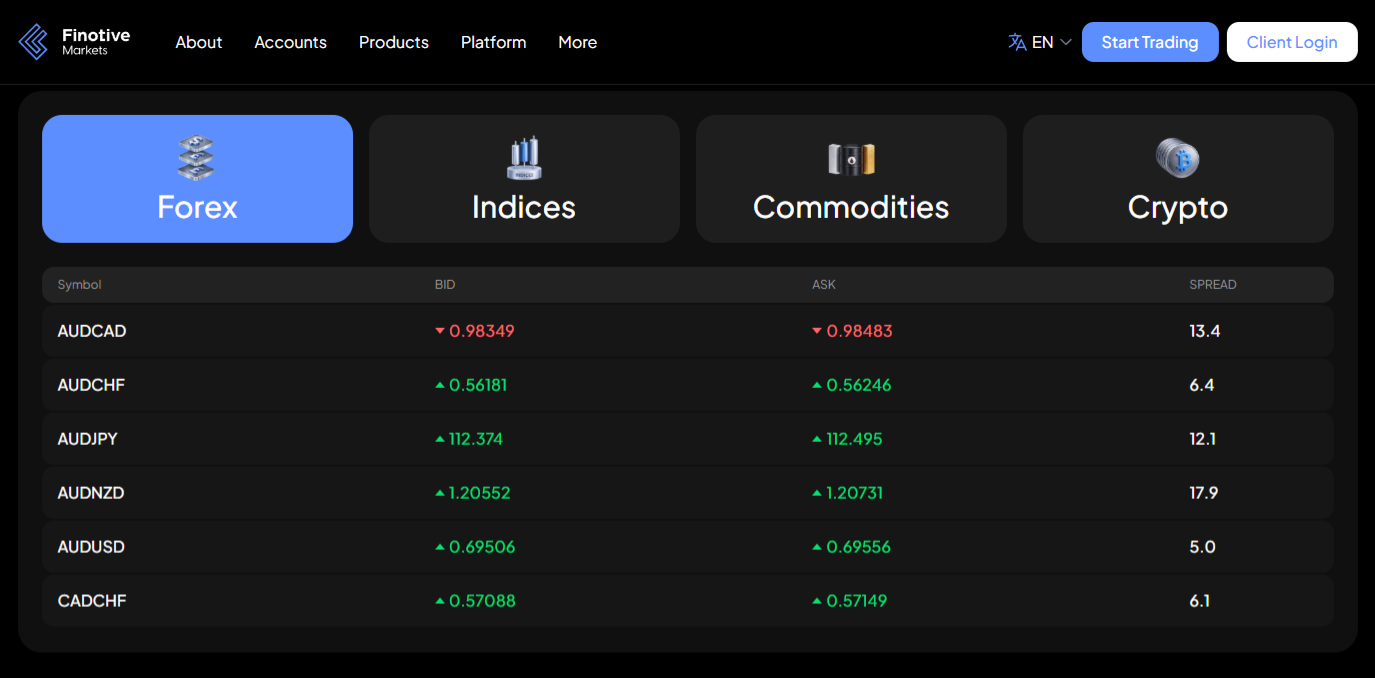Select the AUDNZD symbol
This screenshot has height=678, width=1375.
point(91,493)
